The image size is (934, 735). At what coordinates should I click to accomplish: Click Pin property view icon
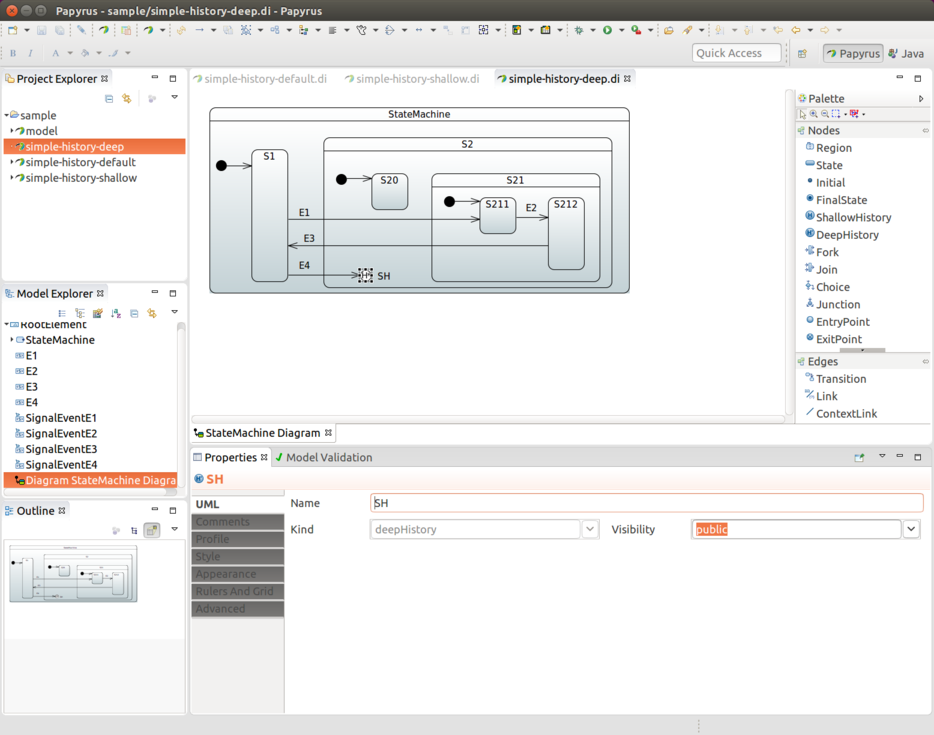coord(859,457)
